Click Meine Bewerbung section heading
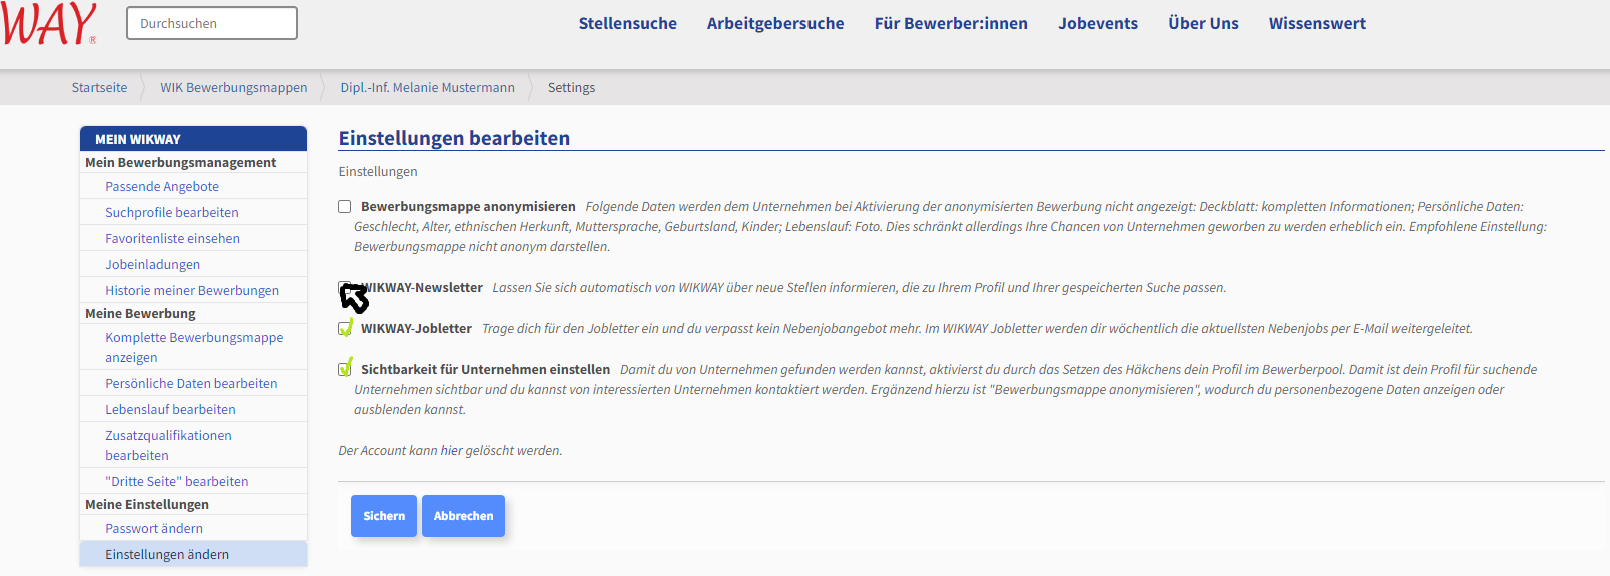The width and height of the screenshot is (1610, 576). coord(140,314)
